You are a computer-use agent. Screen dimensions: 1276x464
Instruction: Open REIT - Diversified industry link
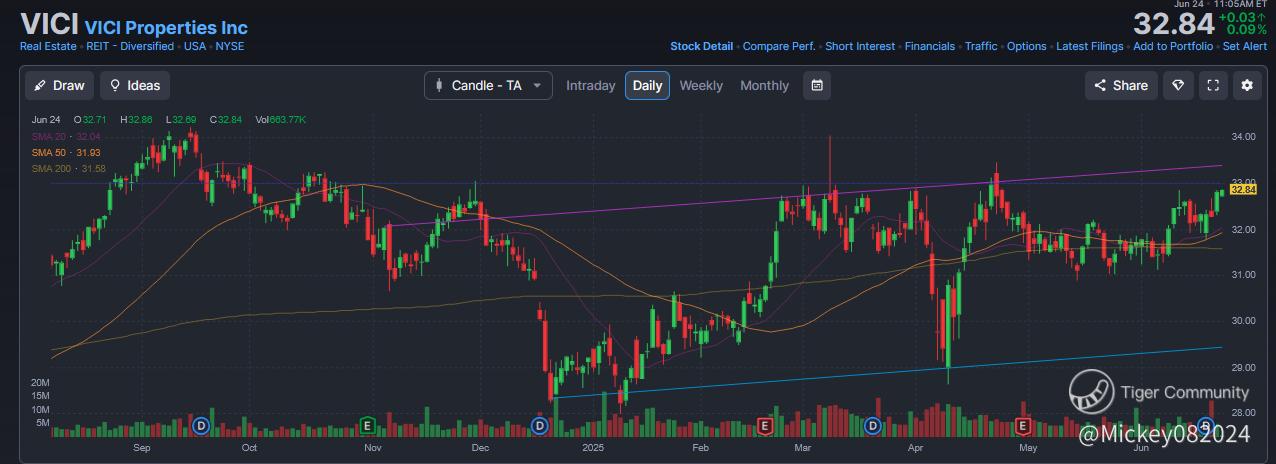pos(129,46)
